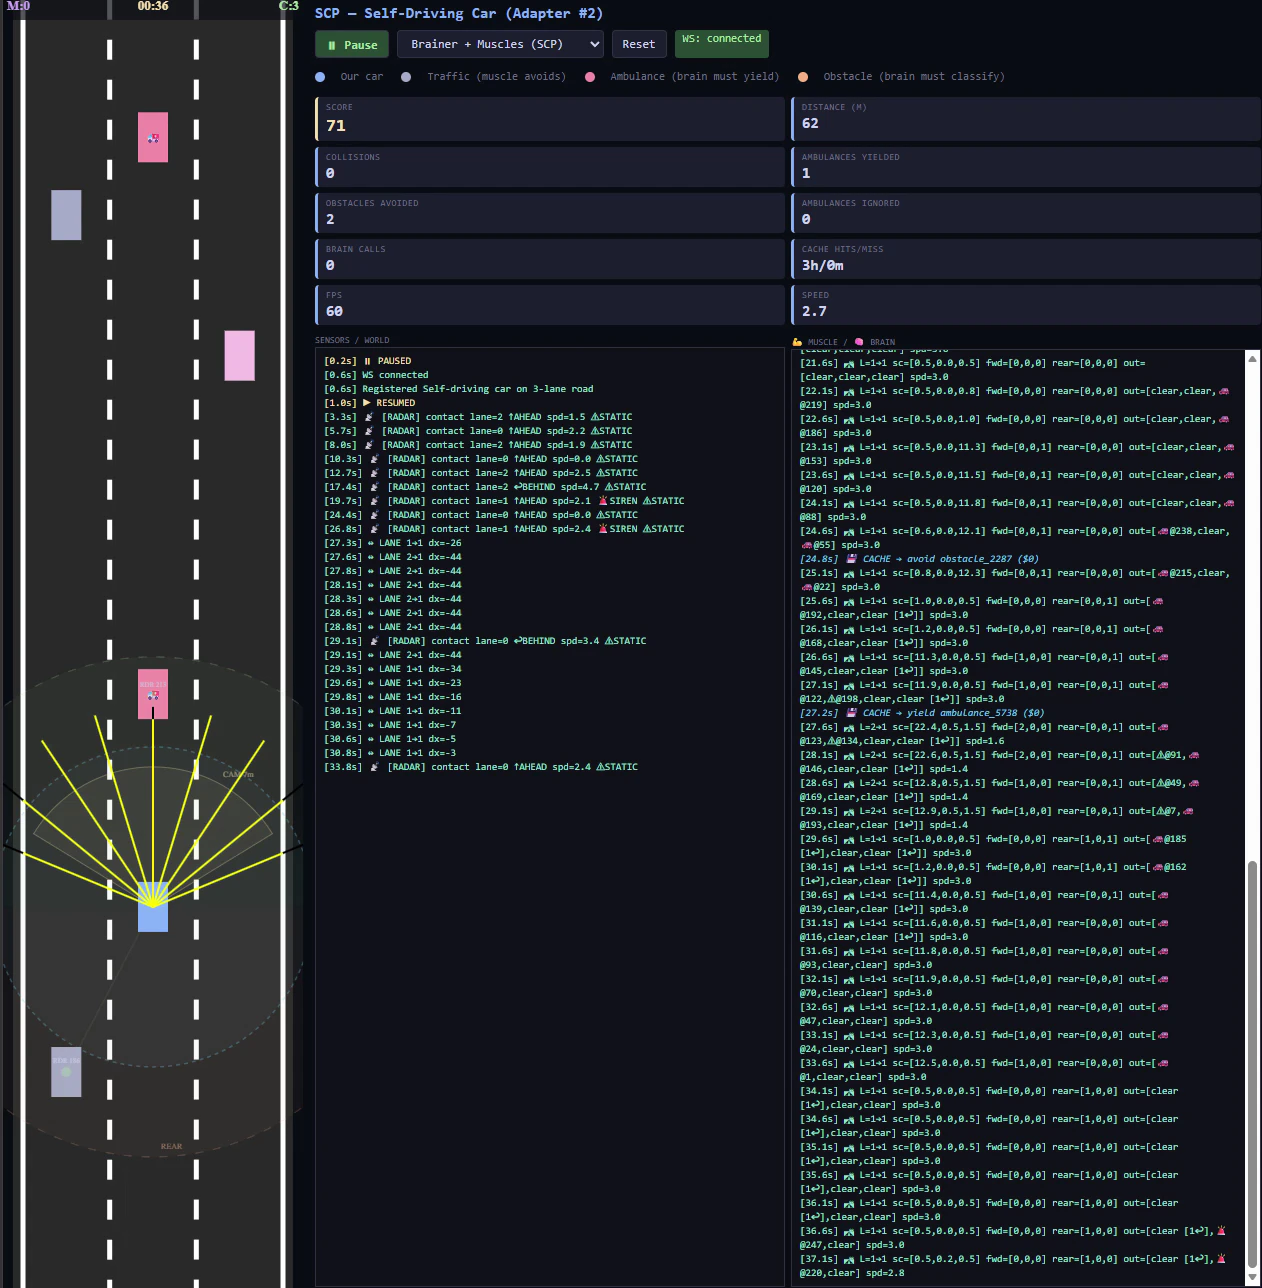
Task: Click the blue Our car legend dot
Action: 320,77
